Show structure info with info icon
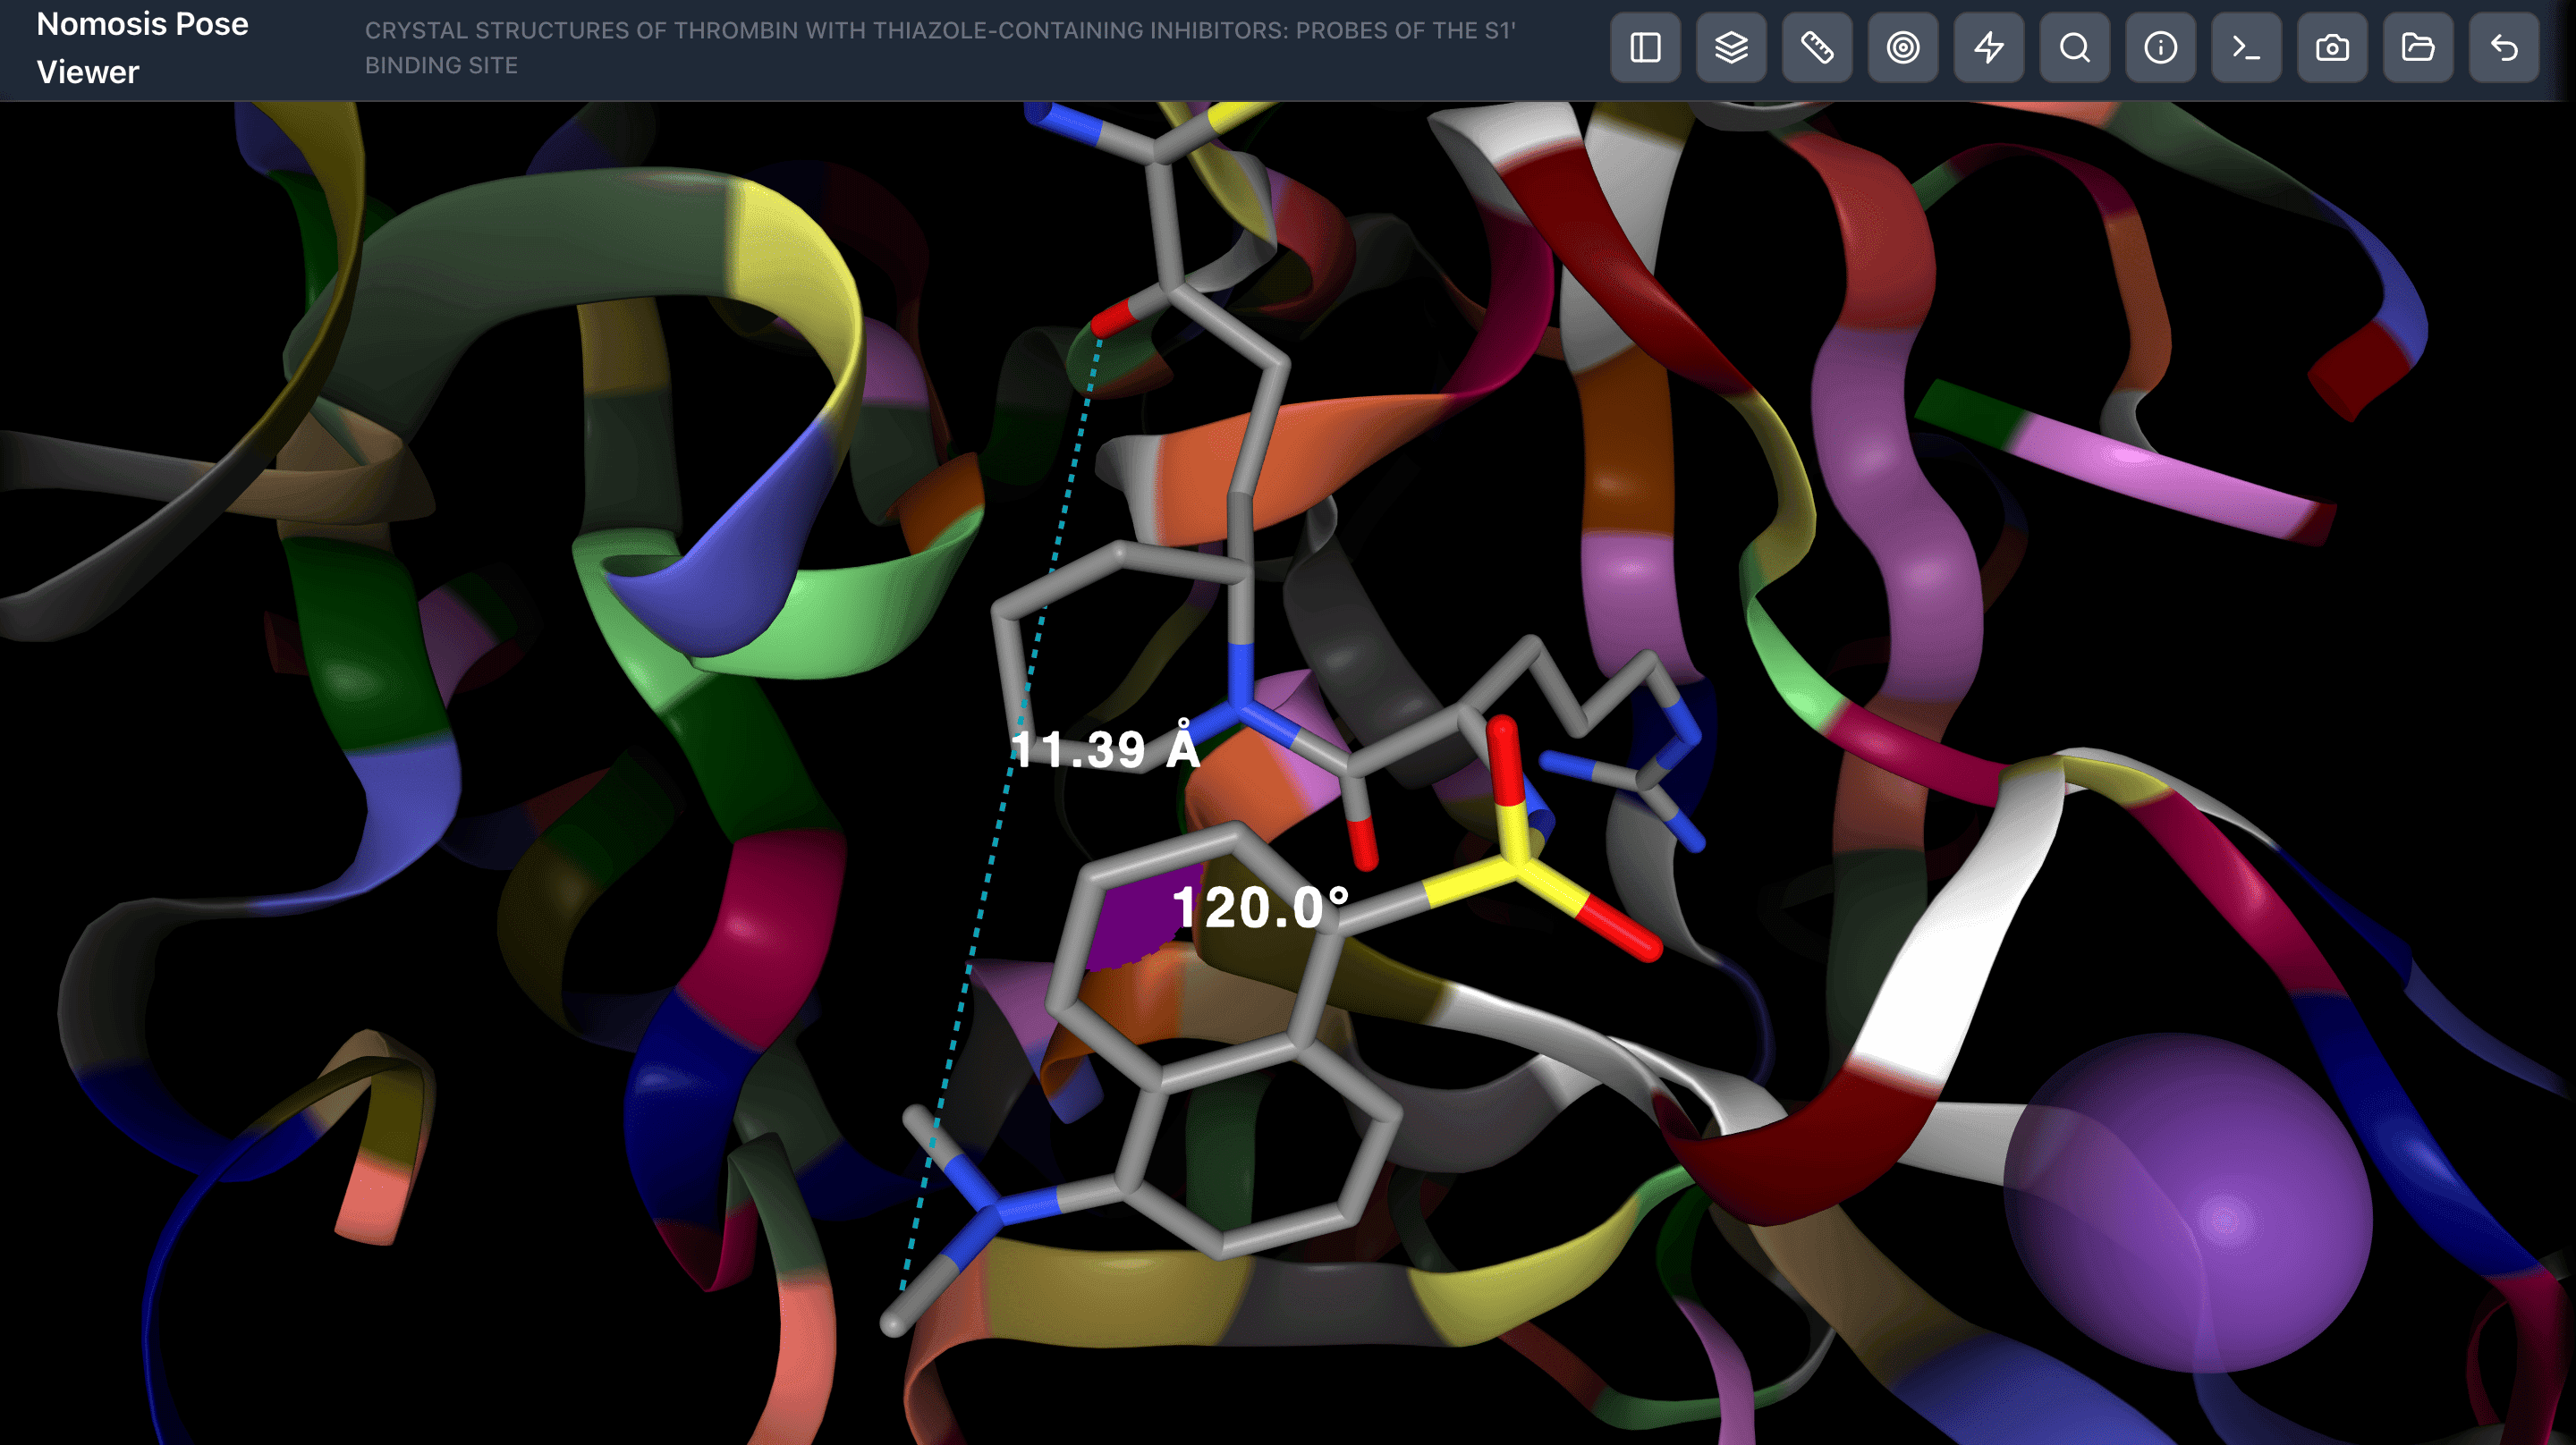The width and height of the screenshot is (2576, 1445). click(2160, 47)
